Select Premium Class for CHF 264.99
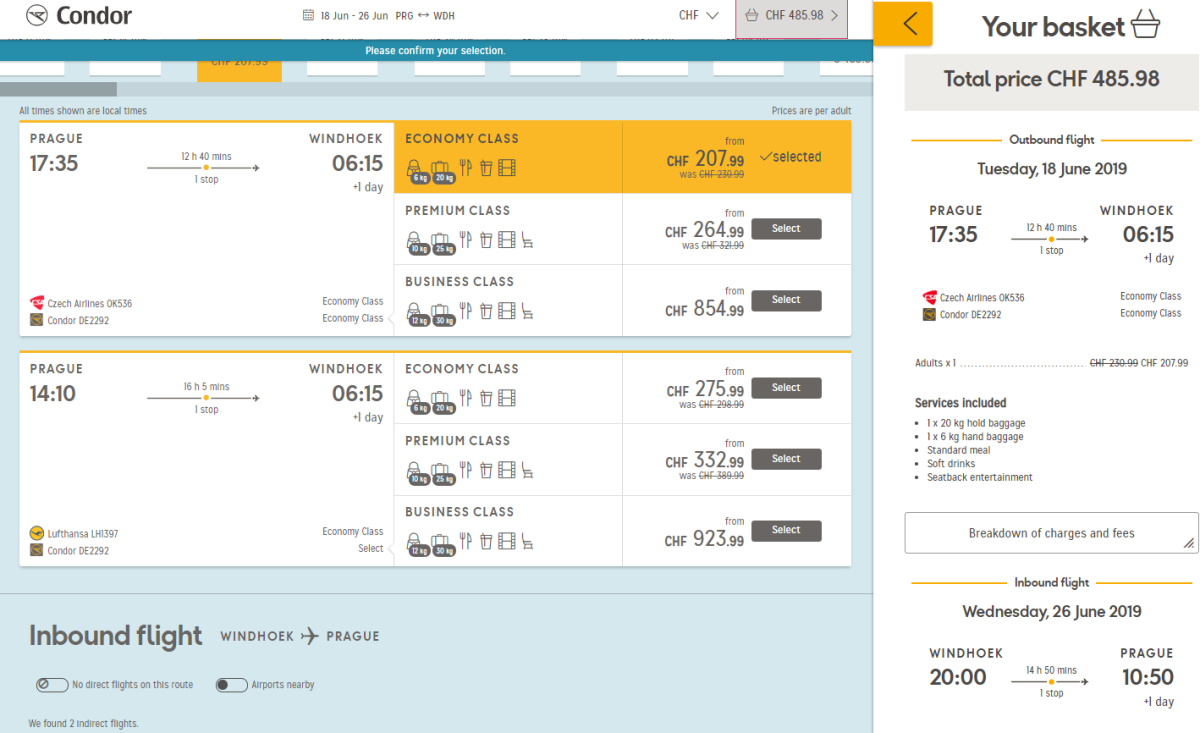1200x733 pixels. 786,229
